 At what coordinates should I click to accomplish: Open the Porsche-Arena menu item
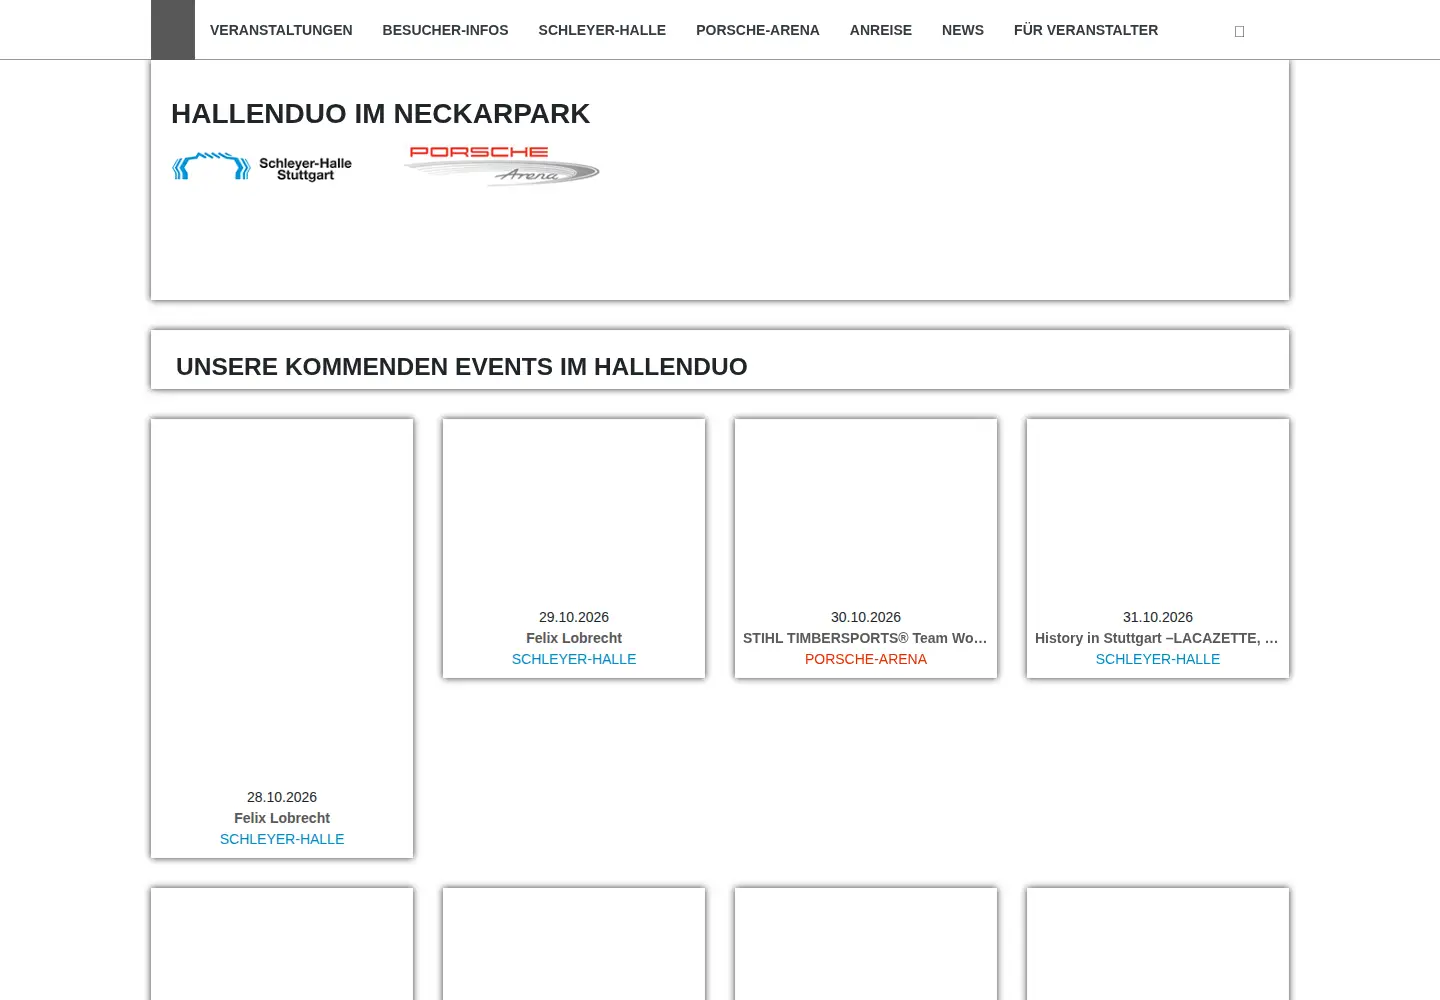pos(758,30)
